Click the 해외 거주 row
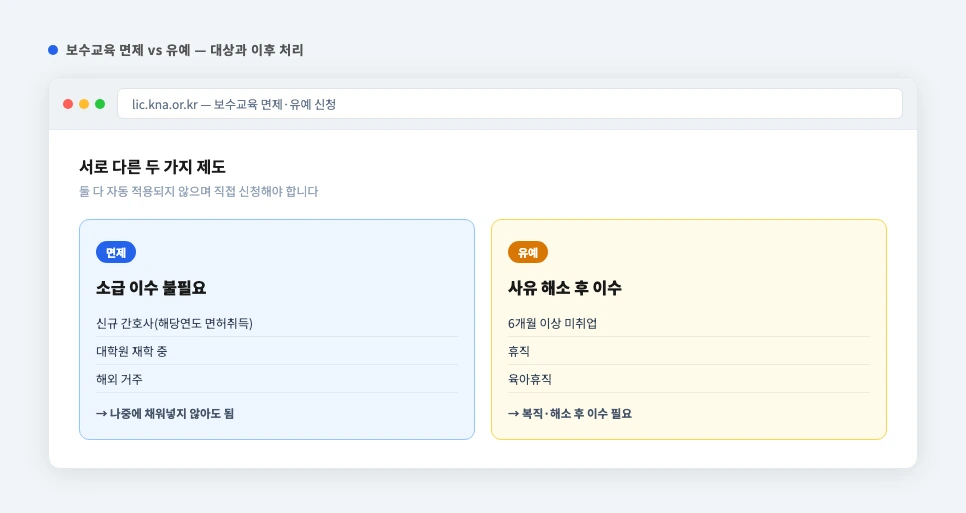 pos(277,379)
